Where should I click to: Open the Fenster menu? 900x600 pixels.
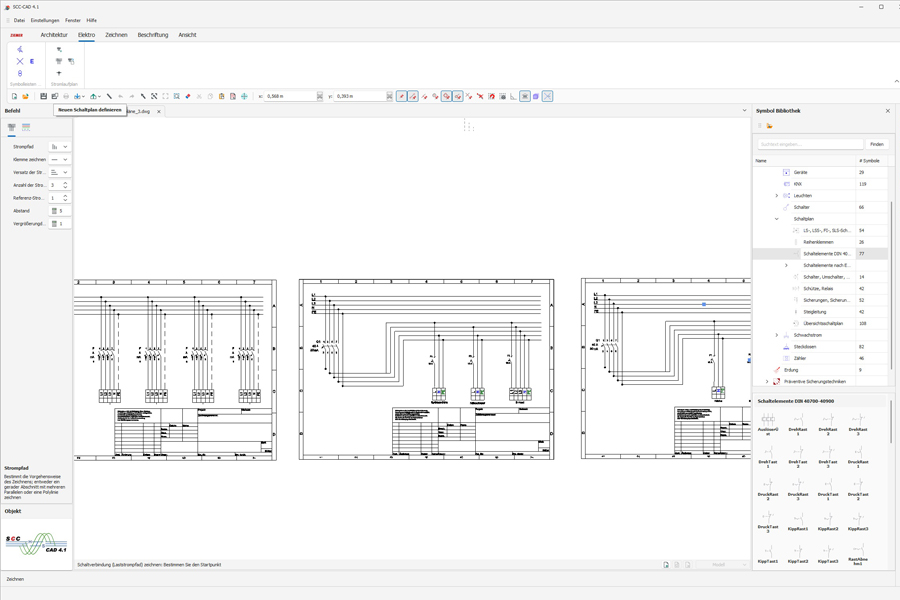[73, 20]
